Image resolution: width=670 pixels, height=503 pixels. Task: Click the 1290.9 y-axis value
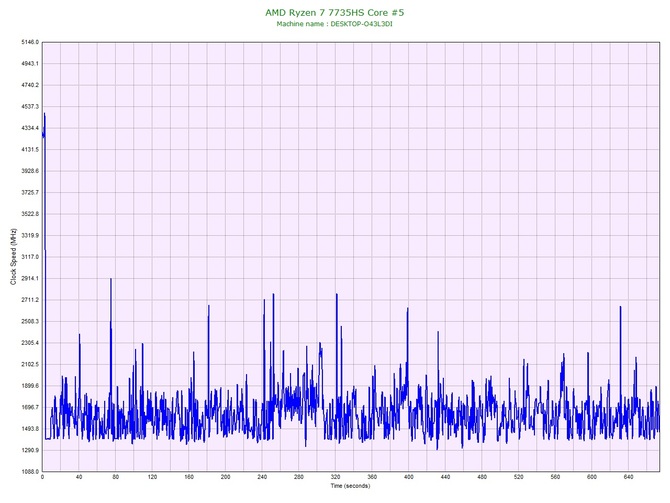30,450
